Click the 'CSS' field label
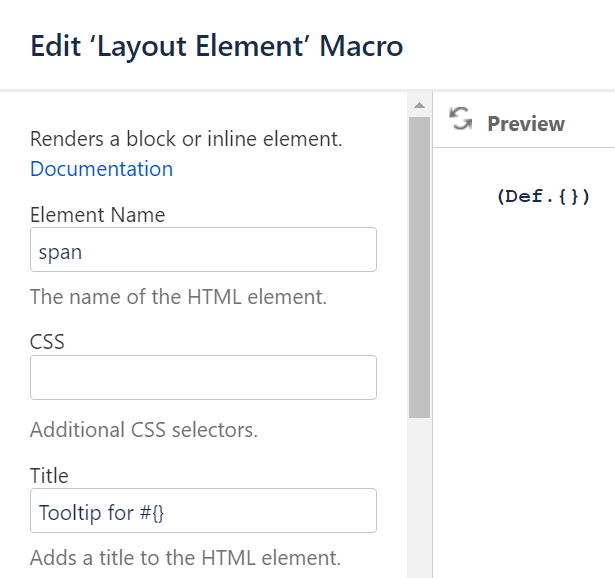 (x=47, y=342)
